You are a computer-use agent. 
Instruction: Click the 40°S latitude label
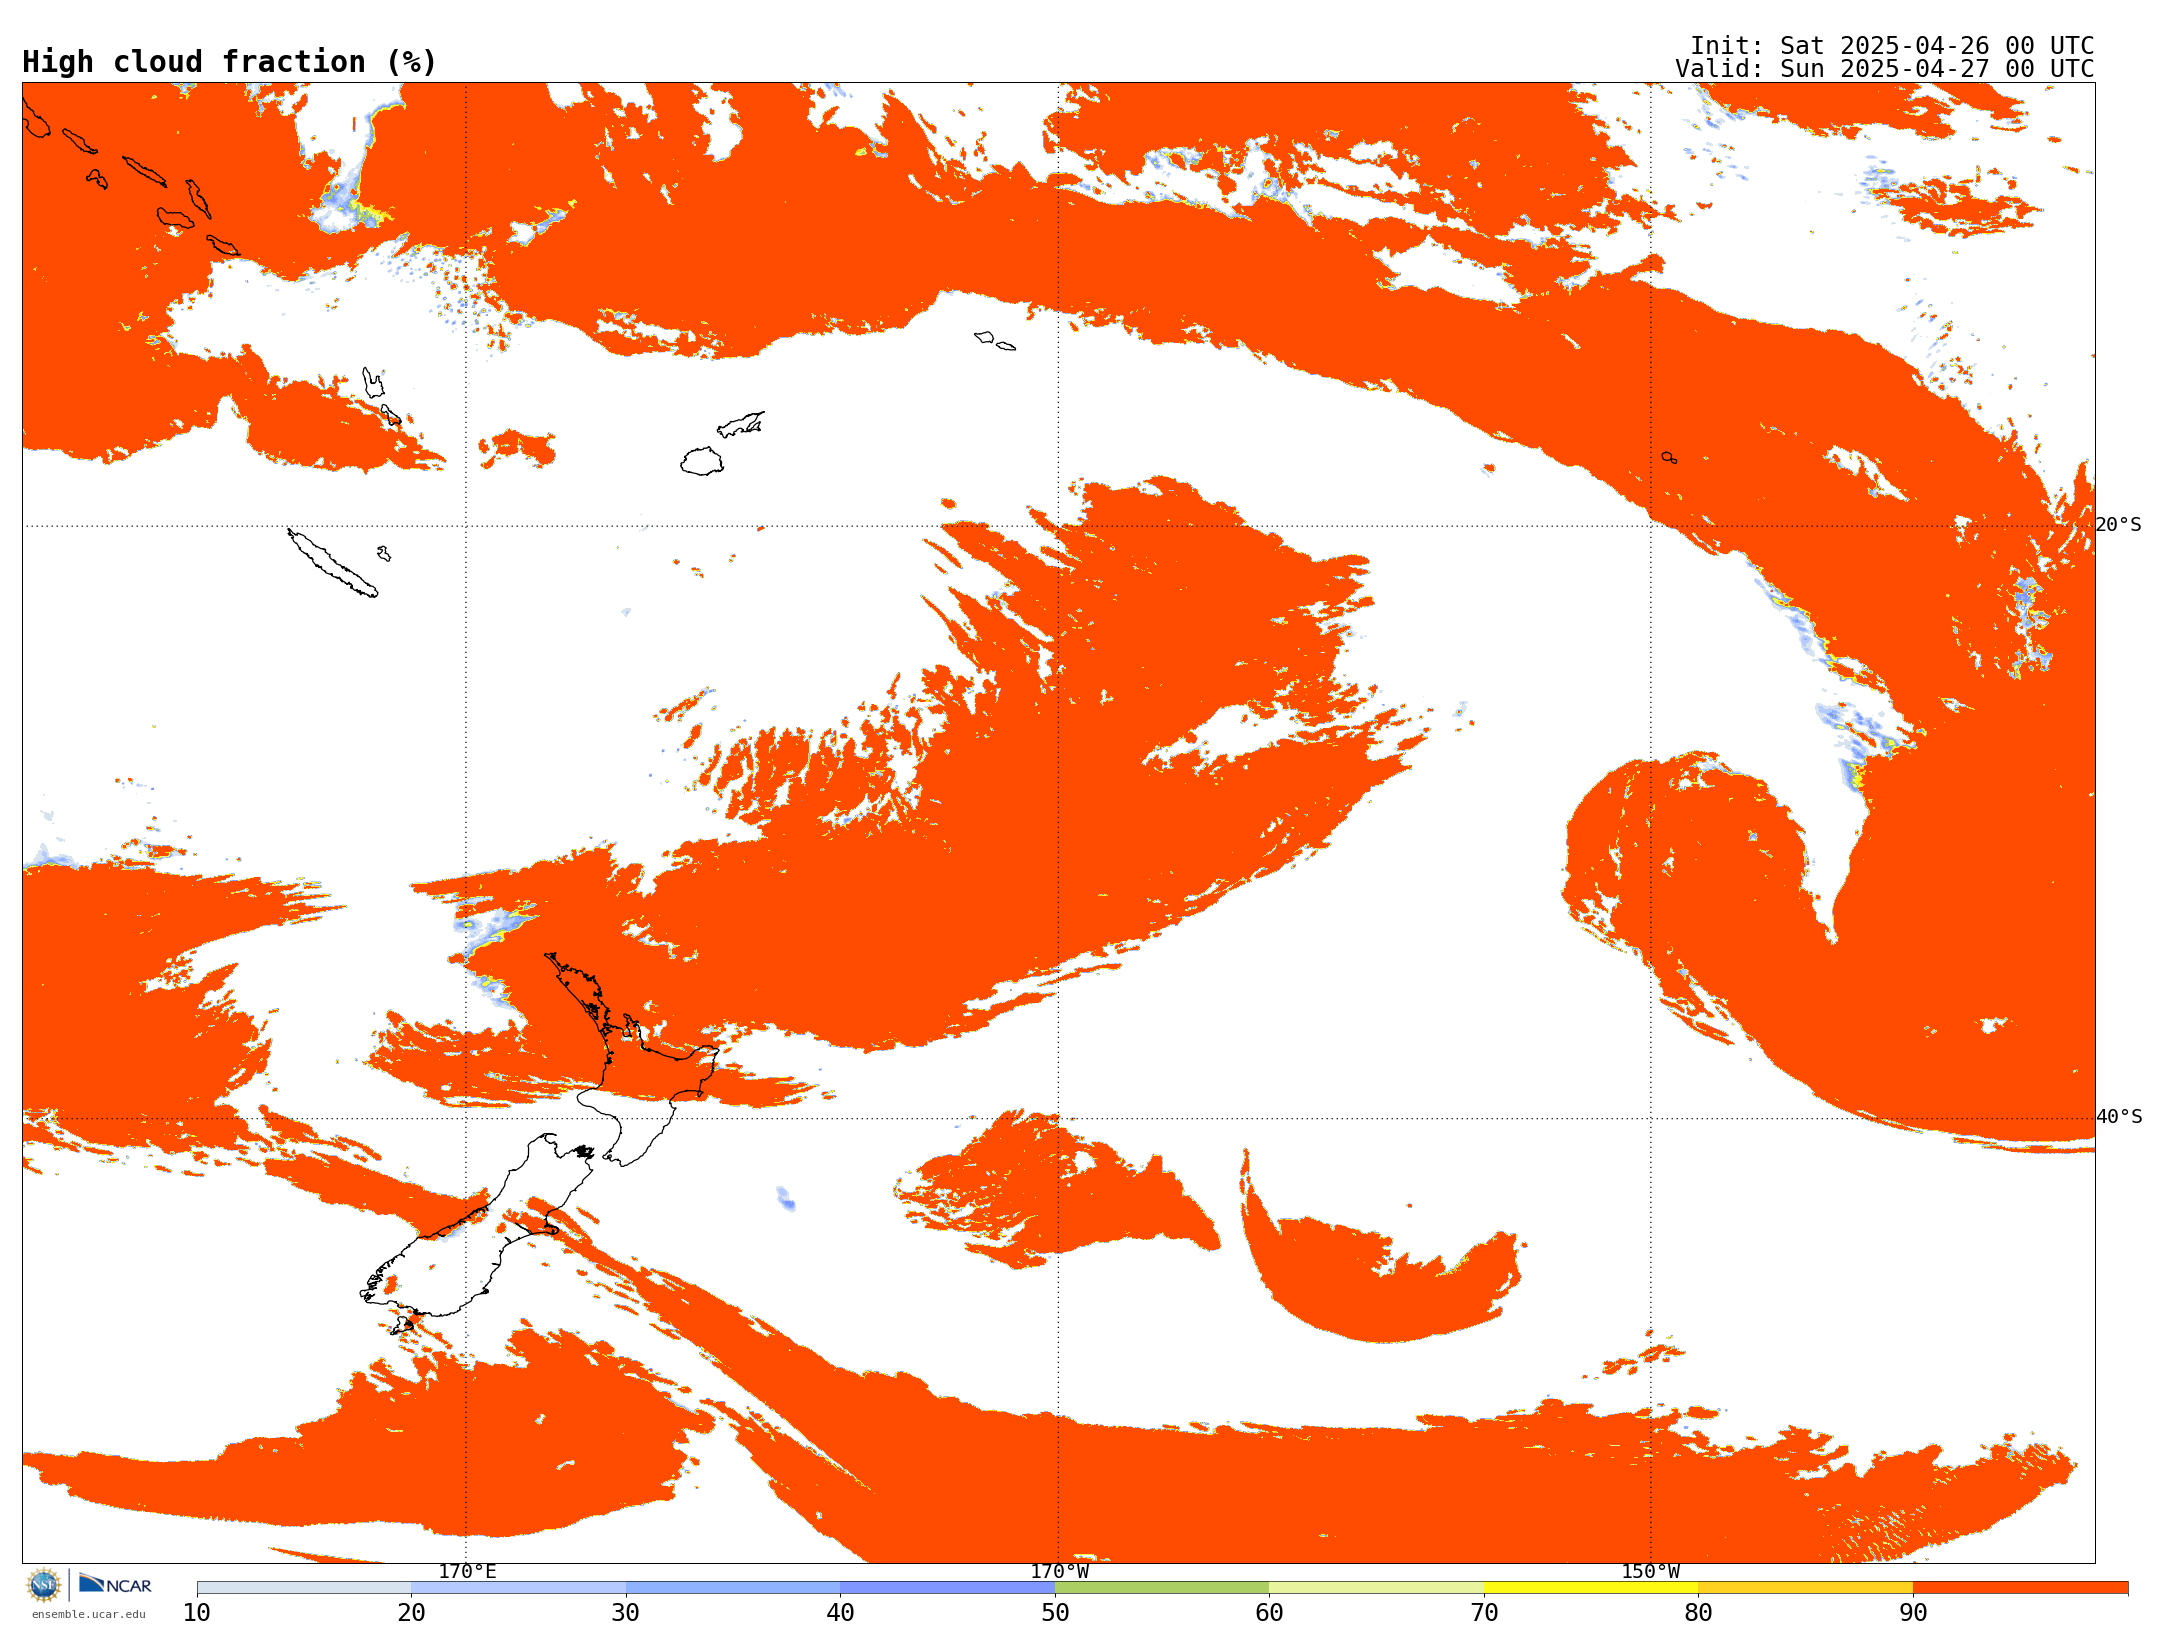click(2119, 1117)
